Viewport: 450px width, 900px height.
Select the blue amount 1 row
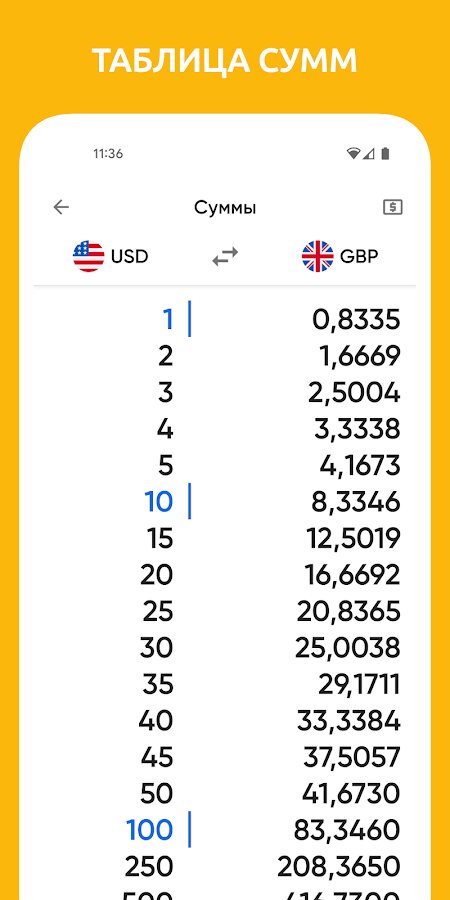pos(225,319)
